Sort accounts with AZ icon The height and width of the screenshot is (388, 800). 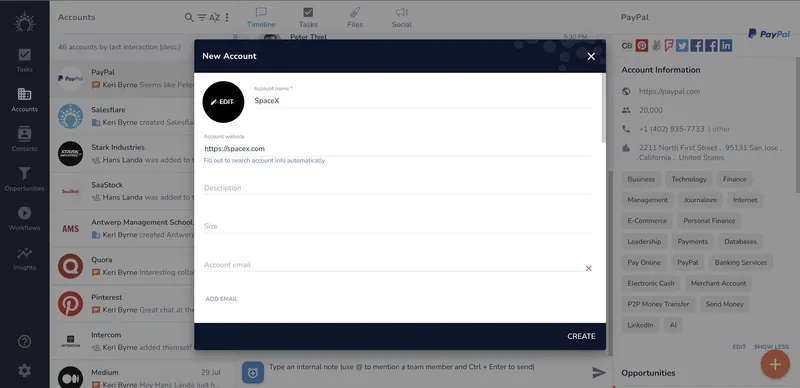coord(214,17)
